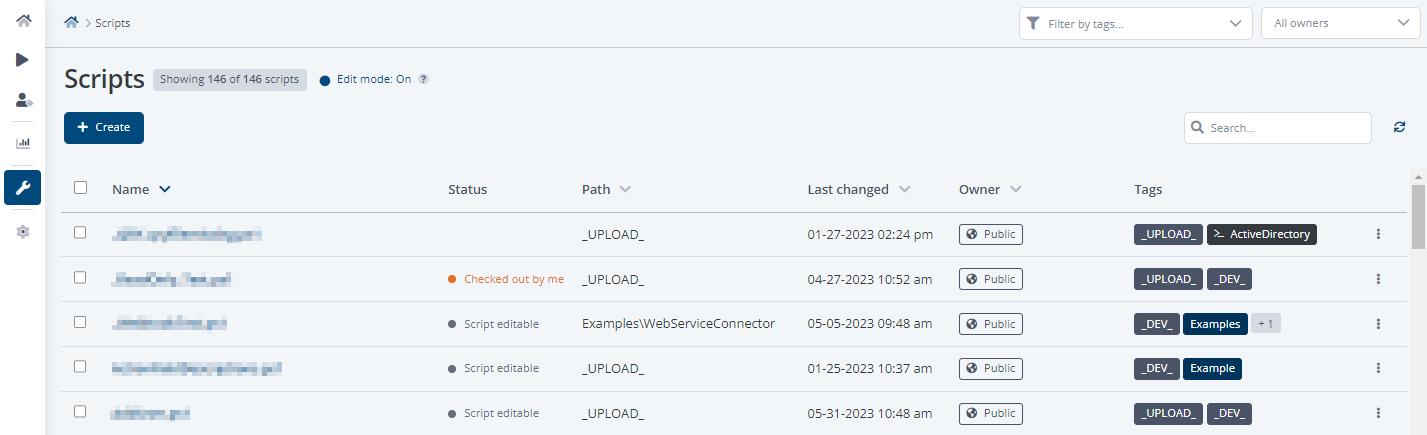Click the Search scripts input field
Screen dimensions: 1427x435
(x=1285, y=128)
